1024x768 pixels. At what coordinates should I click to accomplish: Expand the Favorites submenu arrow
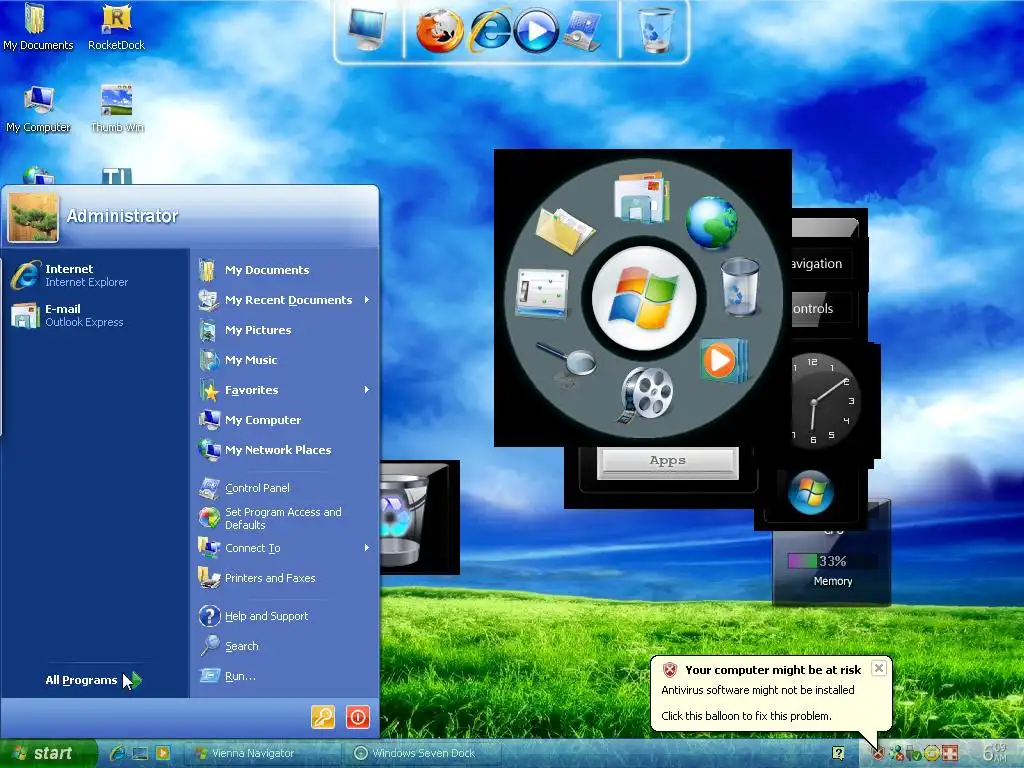[367, 389]
